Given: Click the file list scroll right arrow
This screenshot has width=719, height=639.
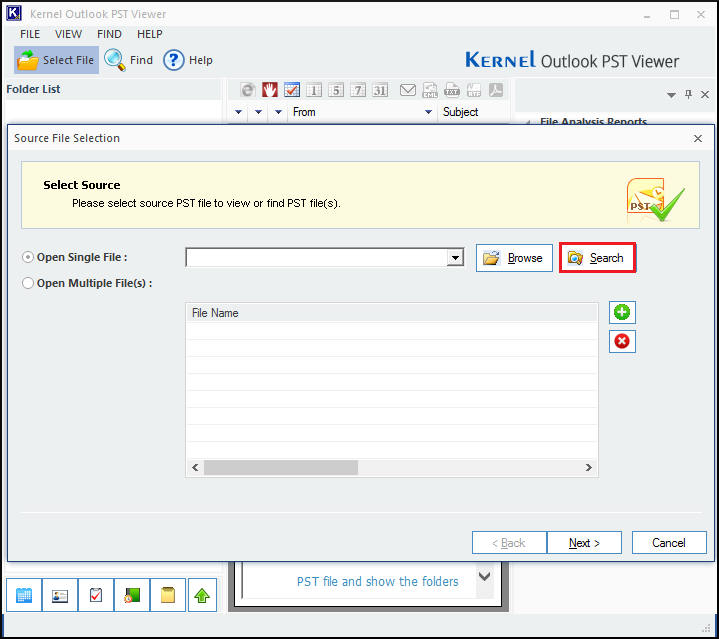Looking at the screenshot, I should pyautogui.click(x=589, y=468).
